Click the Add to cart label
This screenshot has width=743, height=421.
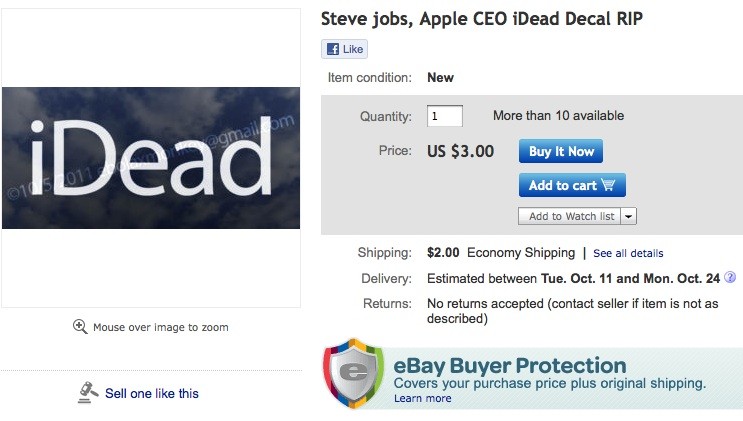click(562, 185)
